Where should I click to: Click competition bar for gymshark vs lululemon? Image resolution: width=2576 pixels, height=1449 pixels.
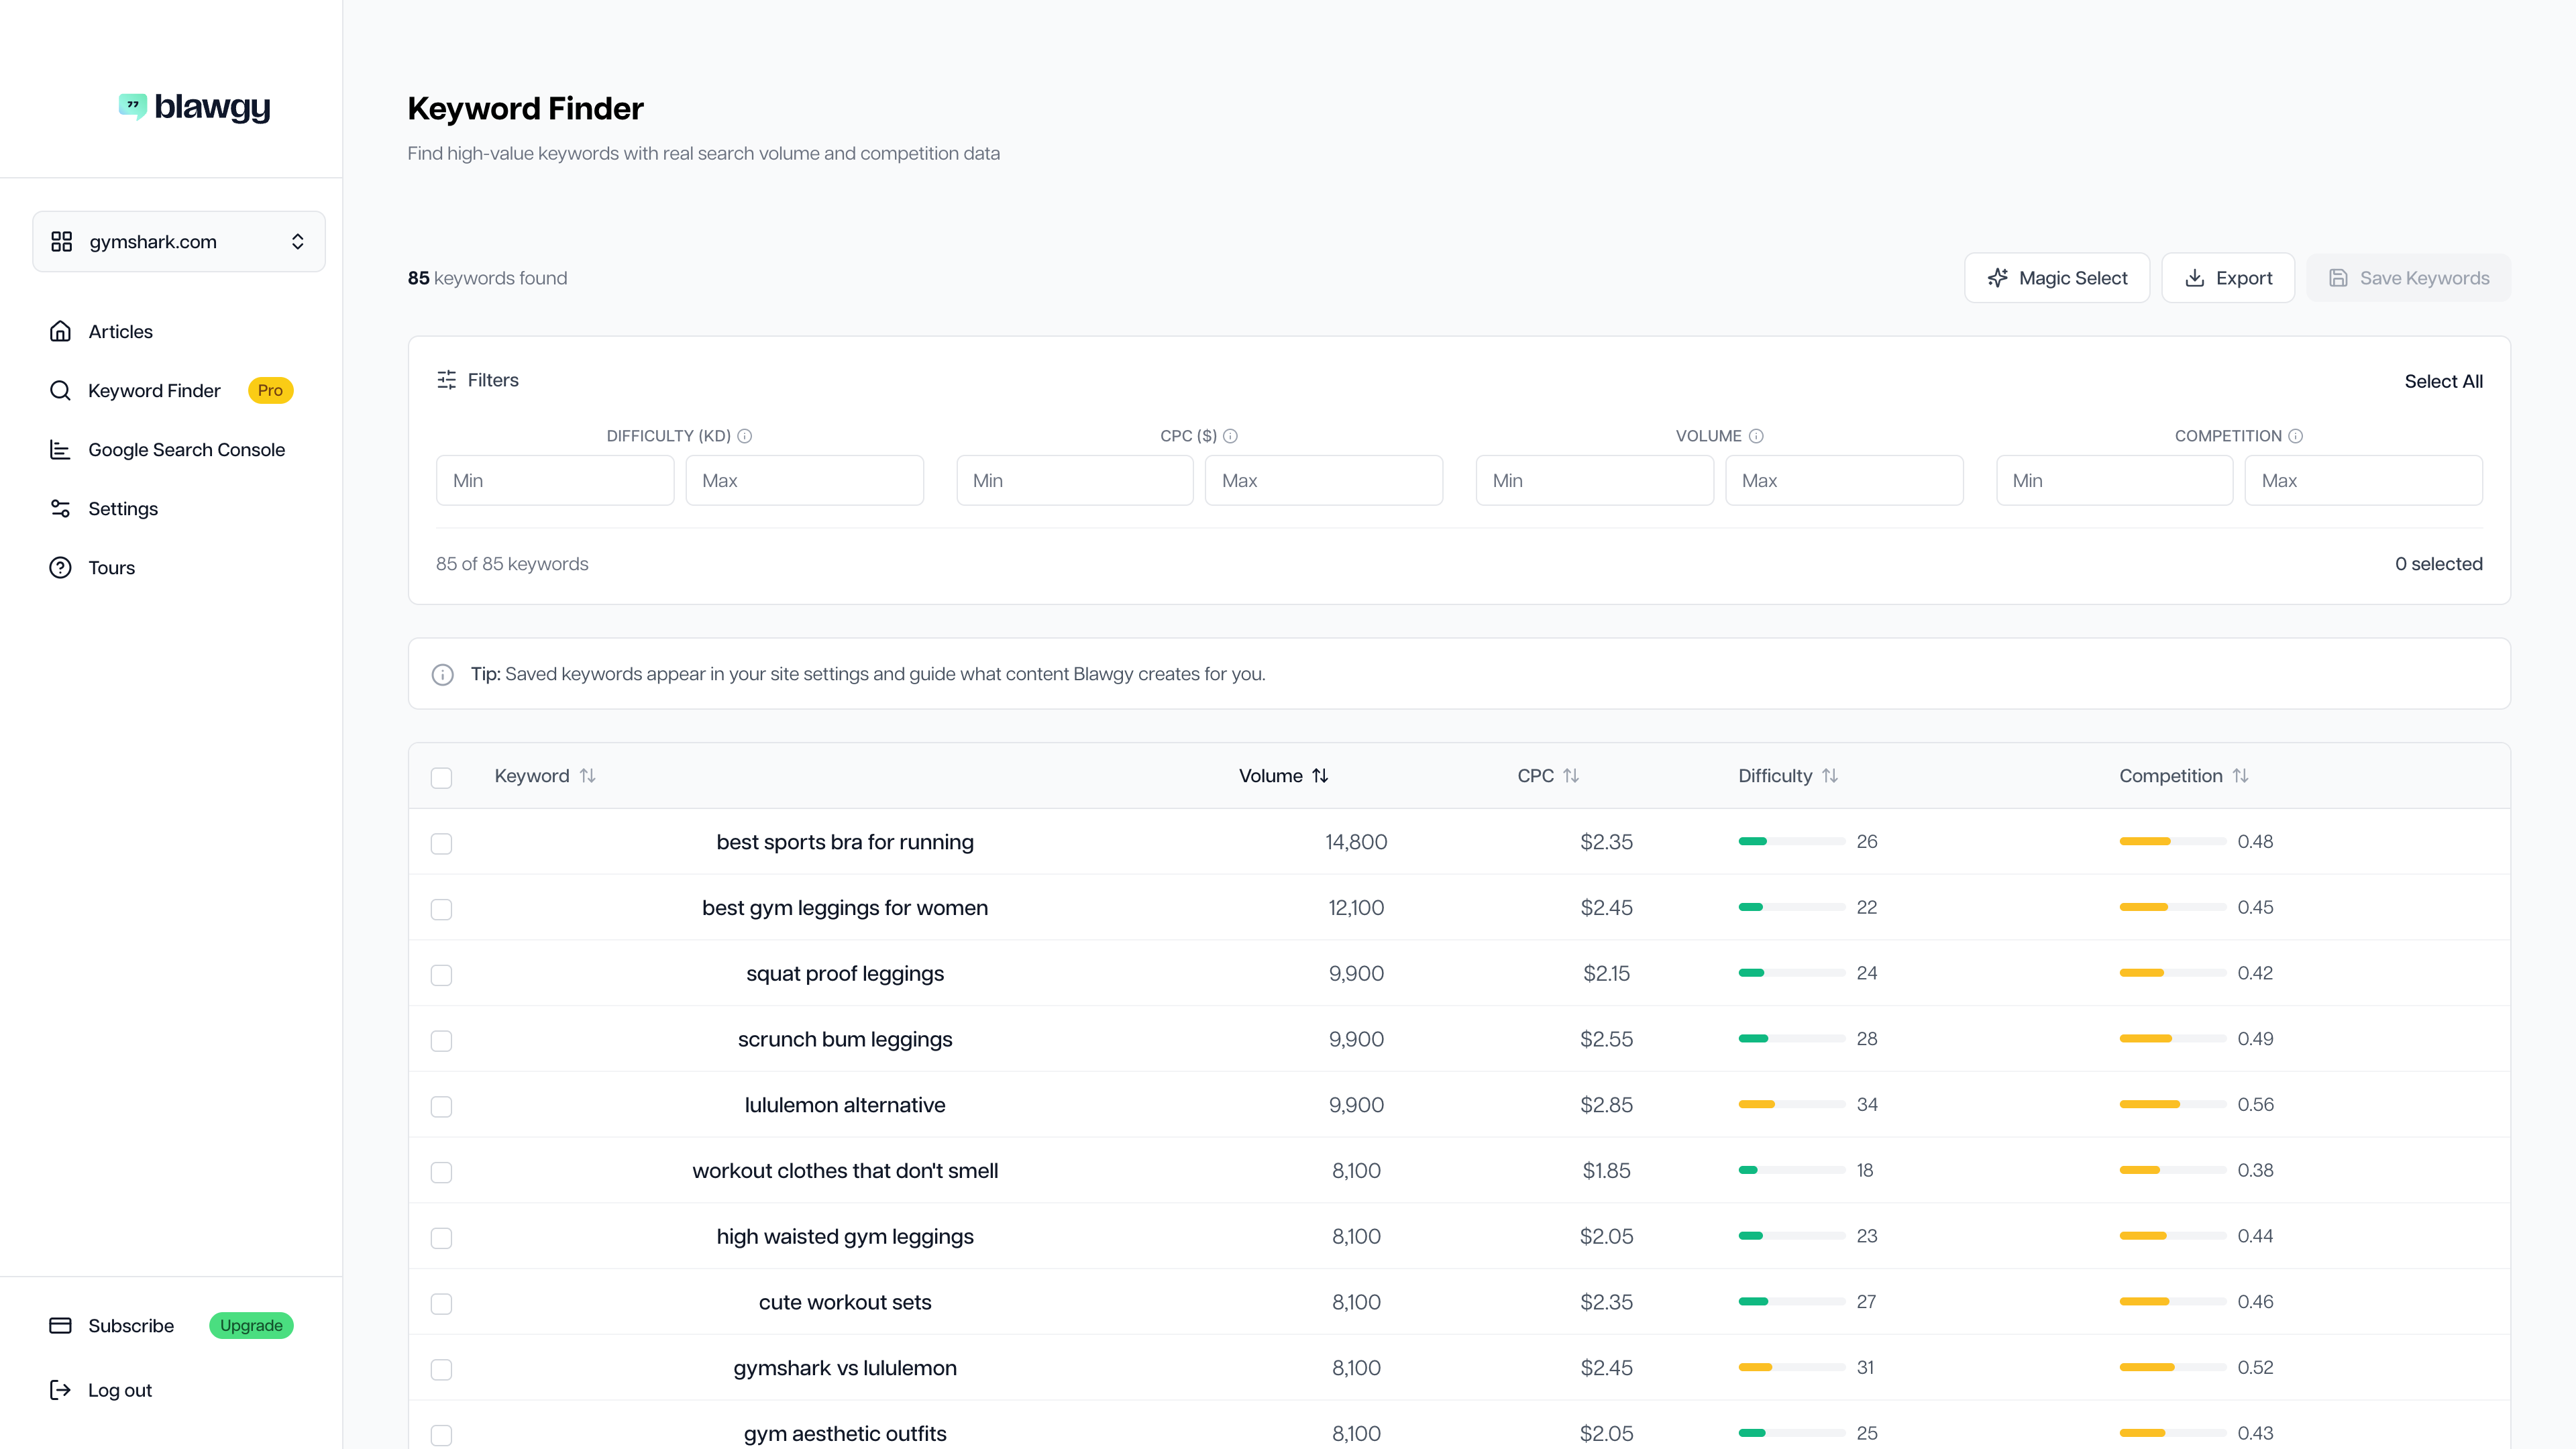[x=2172, y=1367]
